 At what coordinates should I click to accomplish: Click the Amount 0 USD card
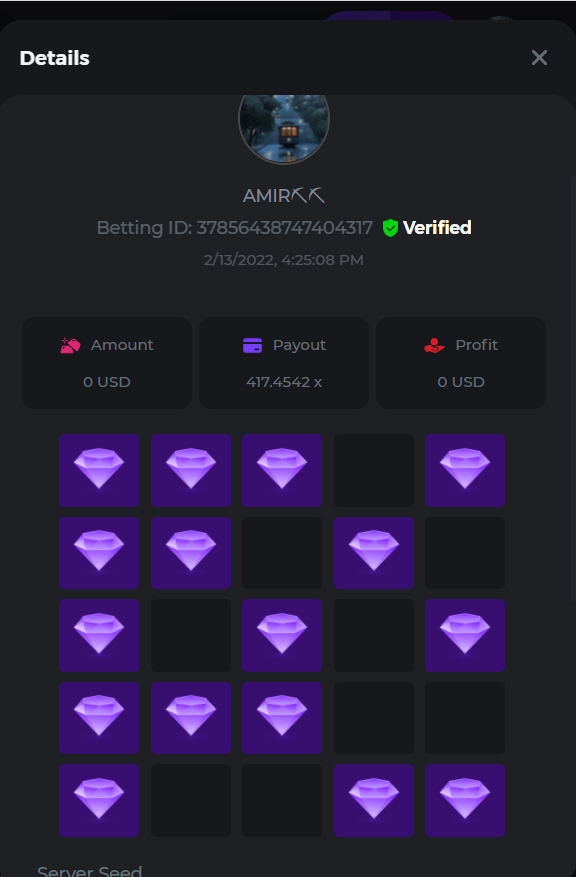[107, 363]
